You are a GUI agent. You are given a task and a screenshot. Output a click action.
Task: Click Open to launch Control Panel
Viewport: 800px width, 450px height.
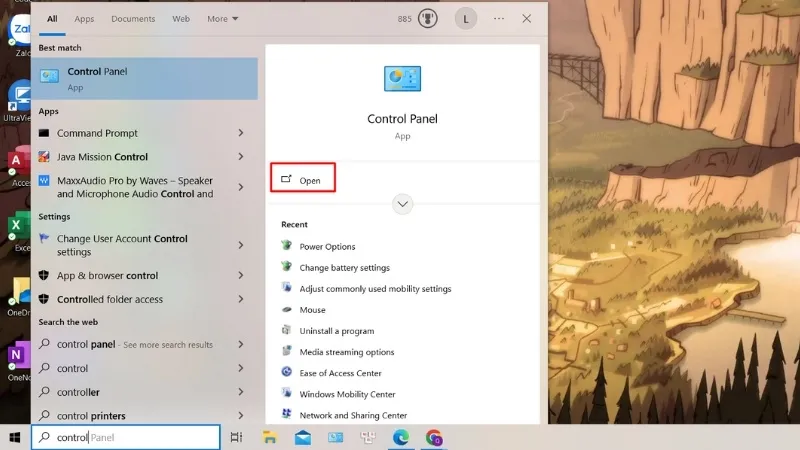302,180
